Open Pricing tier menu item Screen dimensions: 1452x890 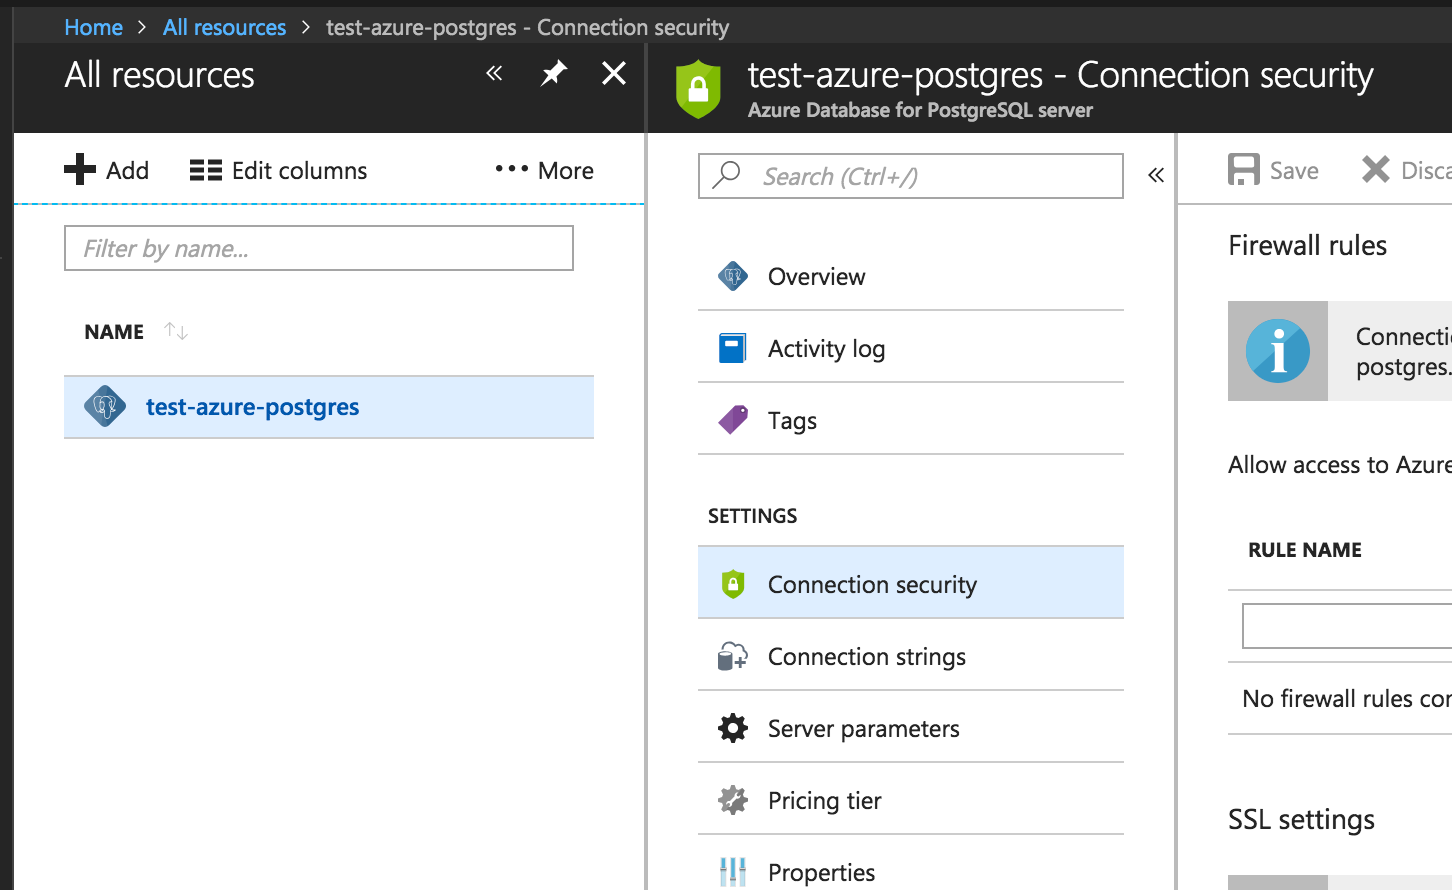(x=911, y=800)
